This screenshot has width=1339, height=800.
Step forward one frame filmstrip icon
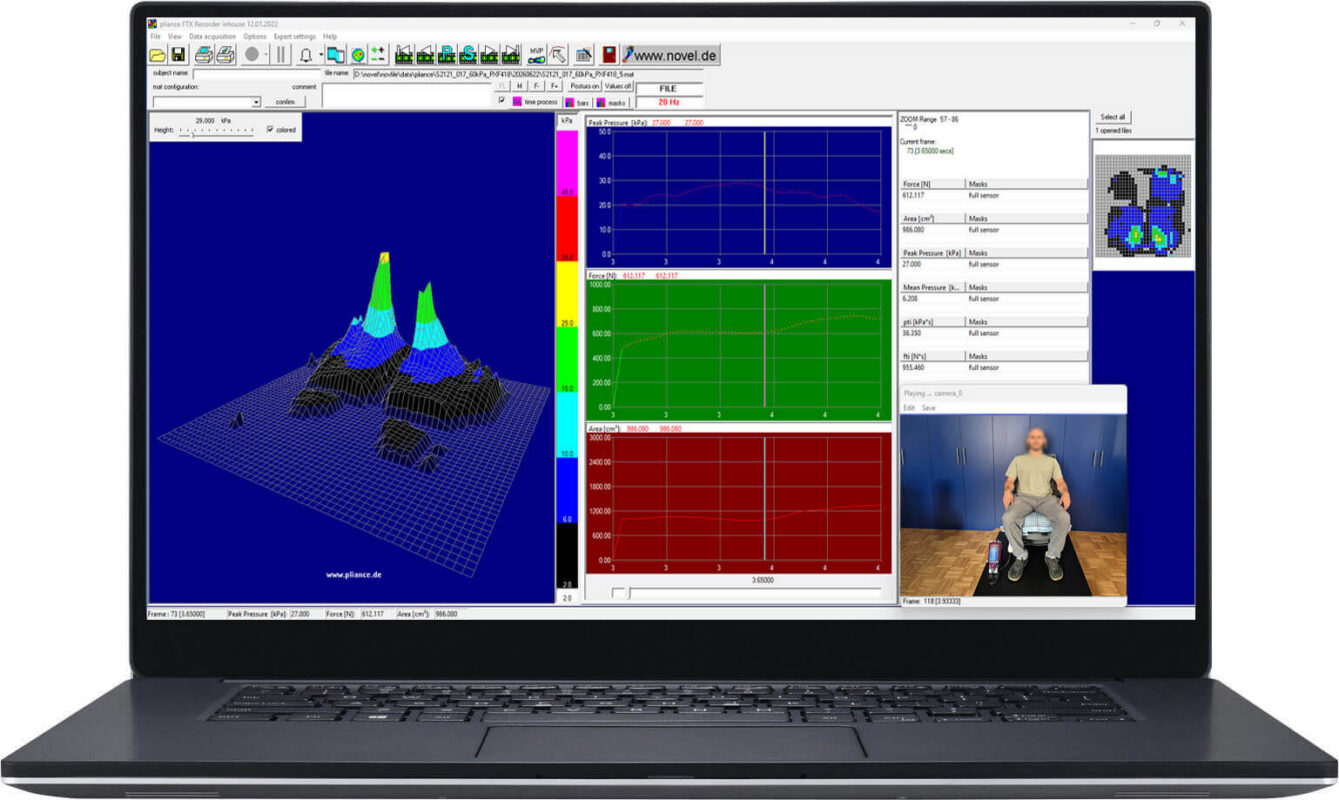click(x=489, y=55)
